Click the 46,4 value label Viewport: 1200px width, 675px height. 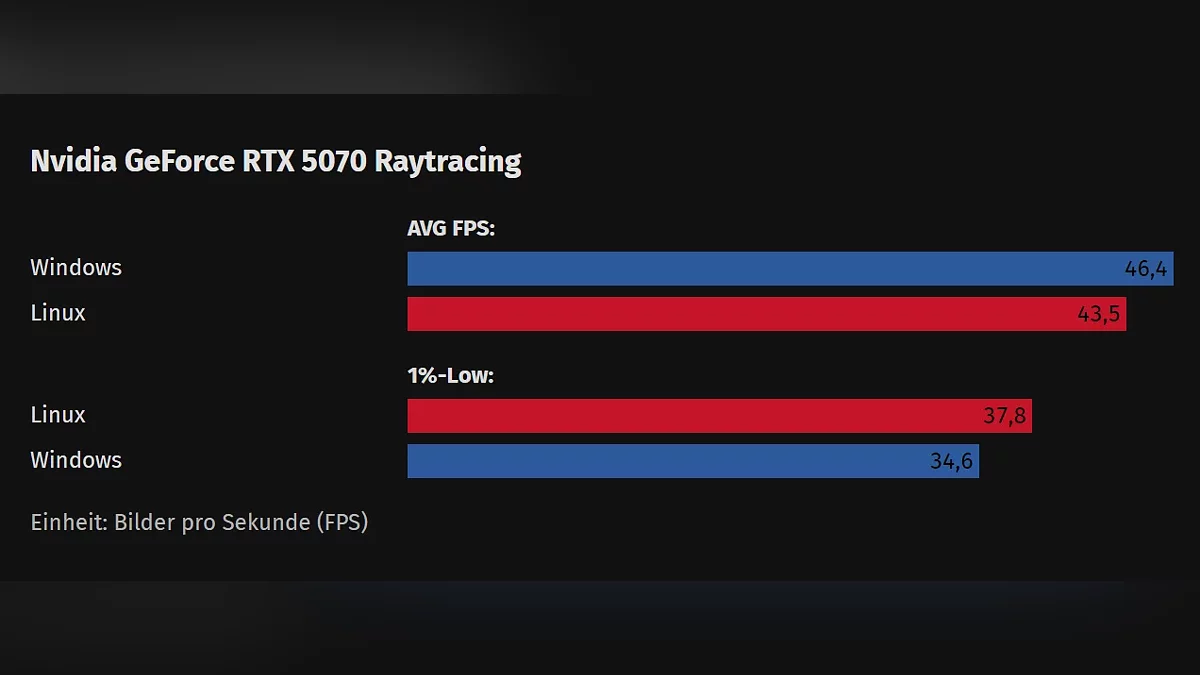[x=1146, y=269]
